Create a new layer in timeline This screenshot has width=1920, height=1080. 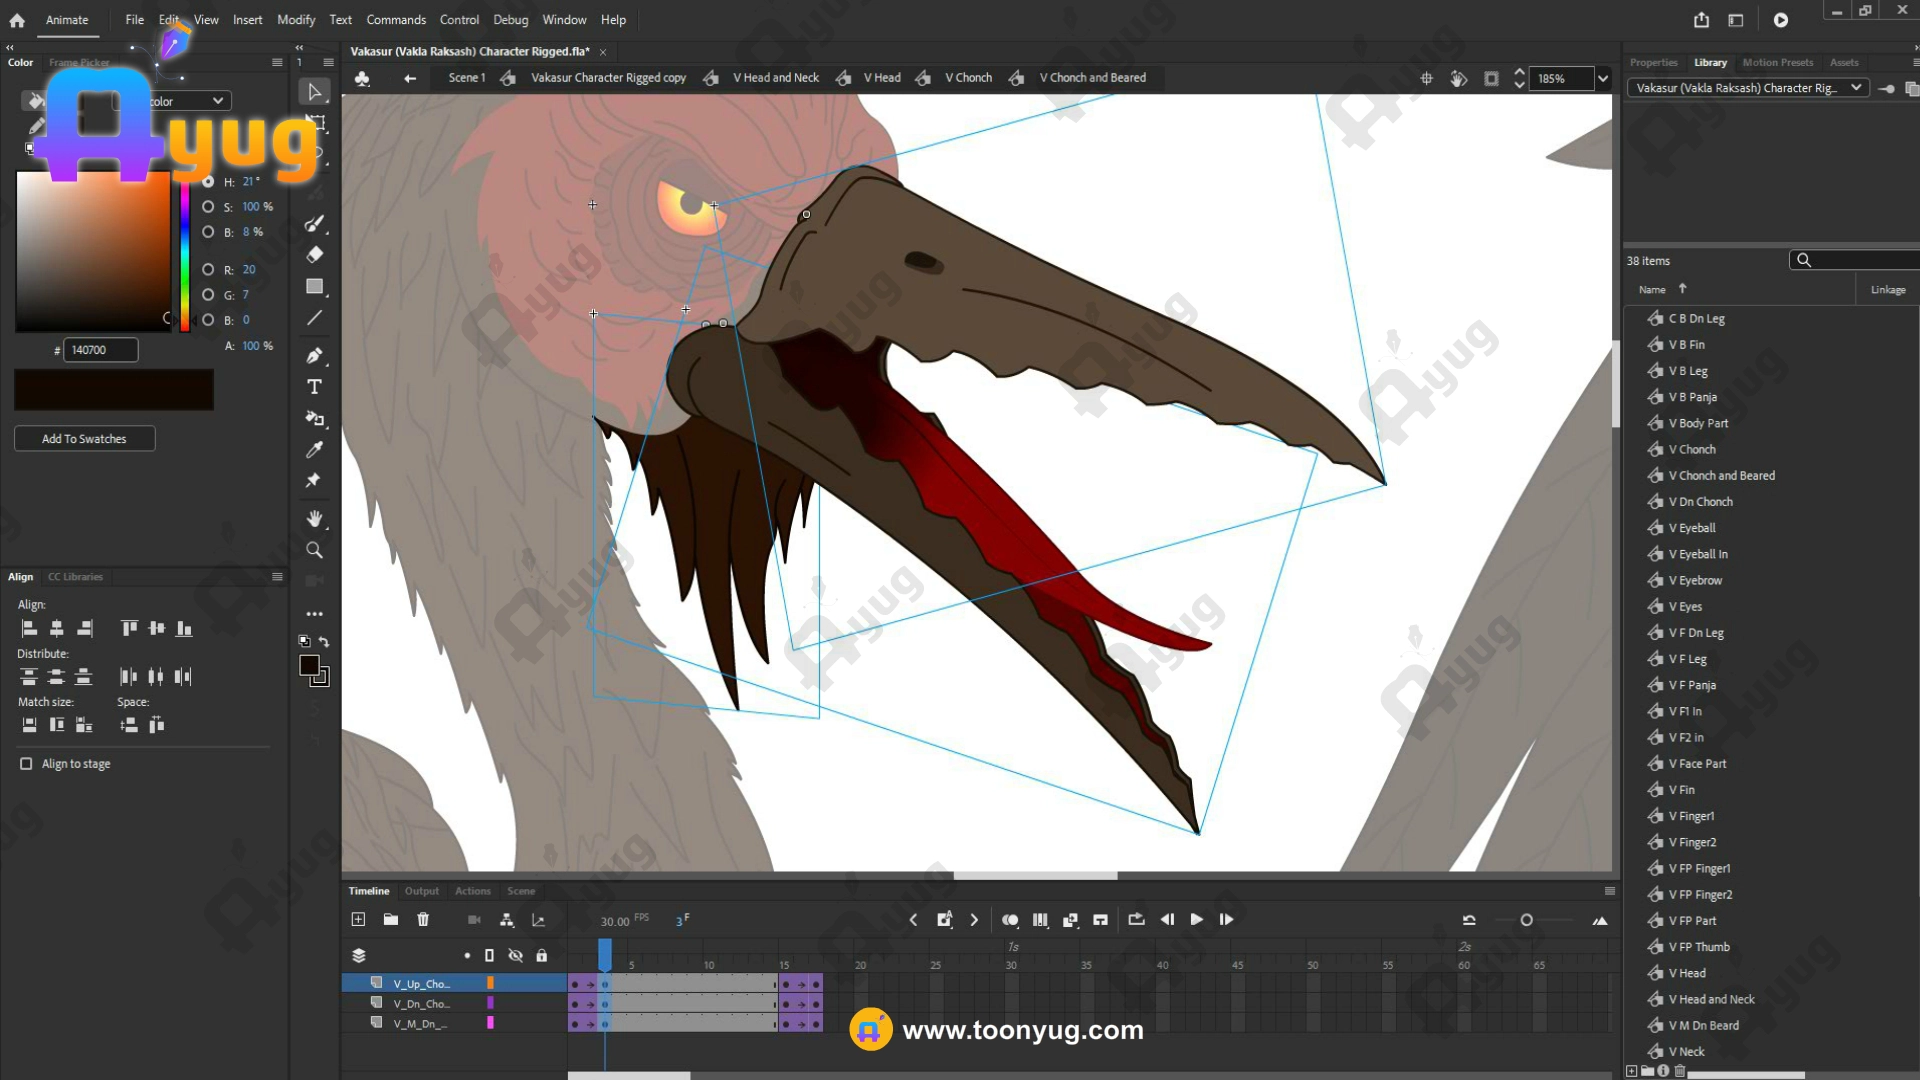click(358, 920)
